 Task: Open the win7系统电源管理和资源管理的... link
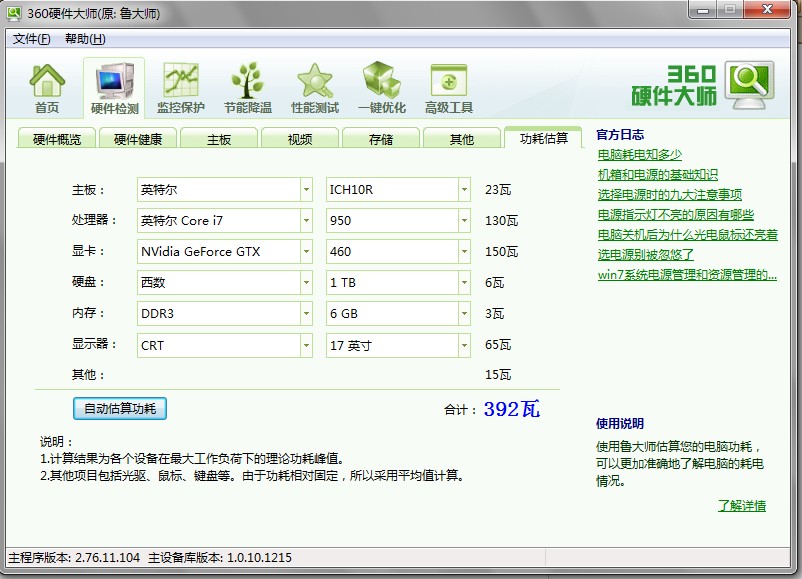(687, 275)
